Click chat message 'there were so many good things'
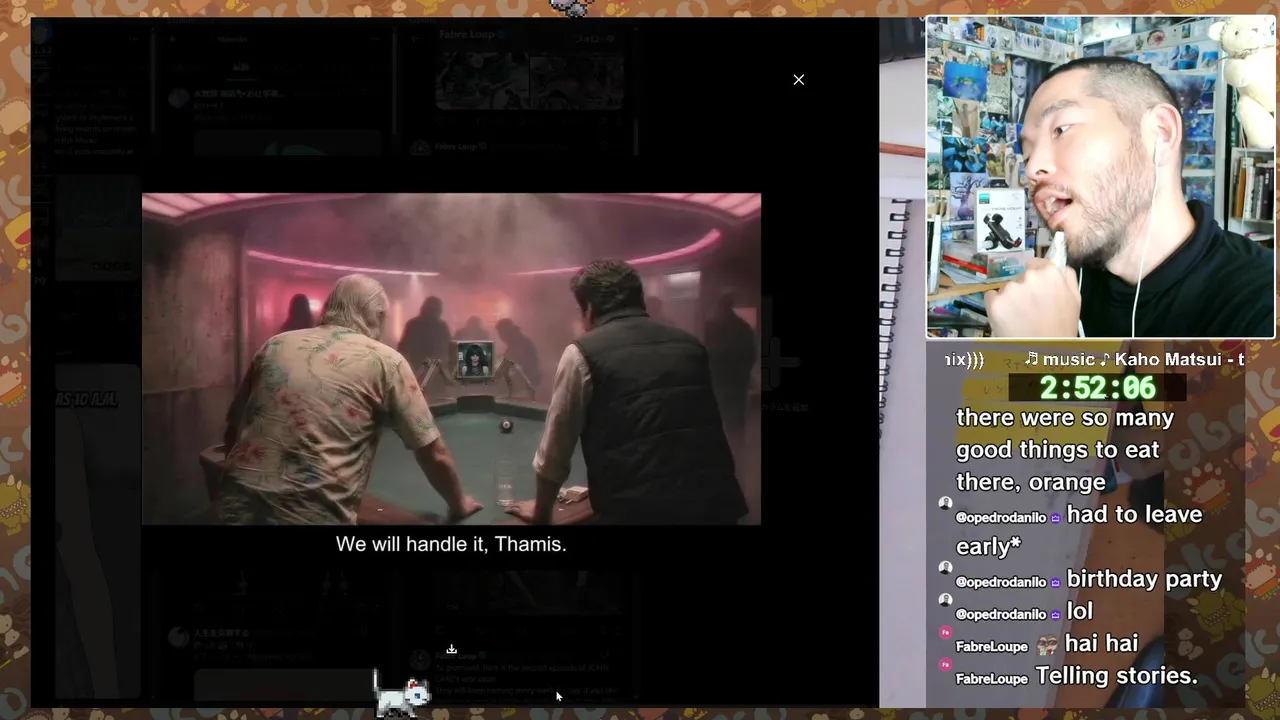The height and width of the screenshot is (720, 1280). 1065,449
